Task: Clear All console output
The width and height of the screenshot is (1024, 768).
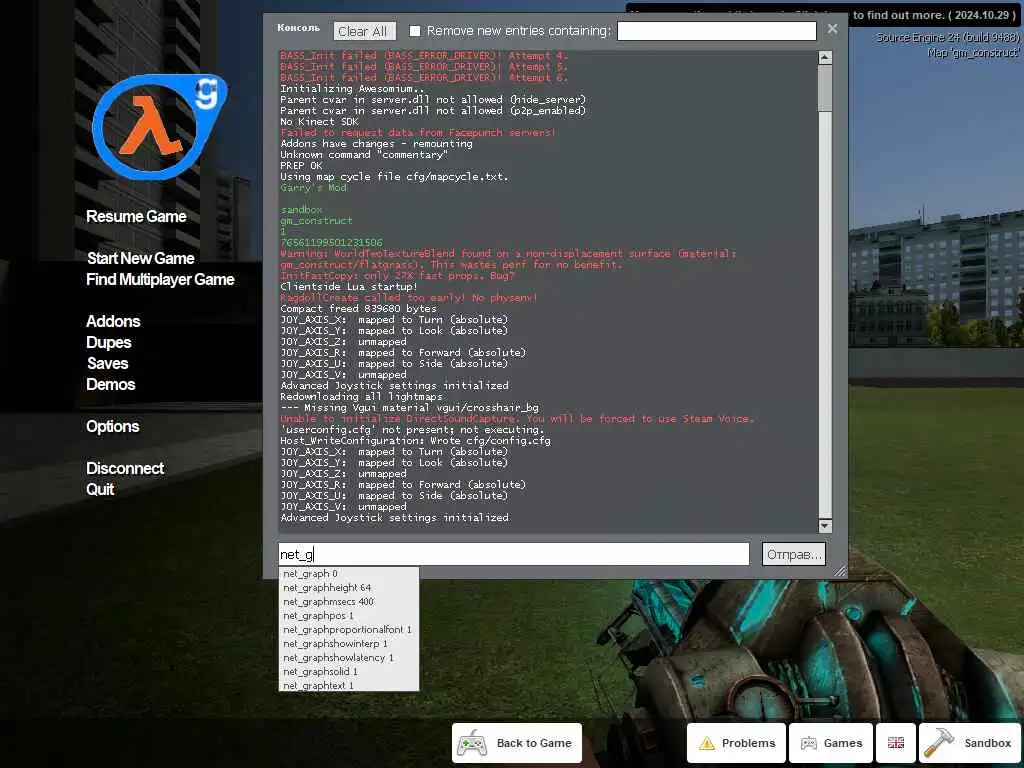Action: [x=364, y=31]
